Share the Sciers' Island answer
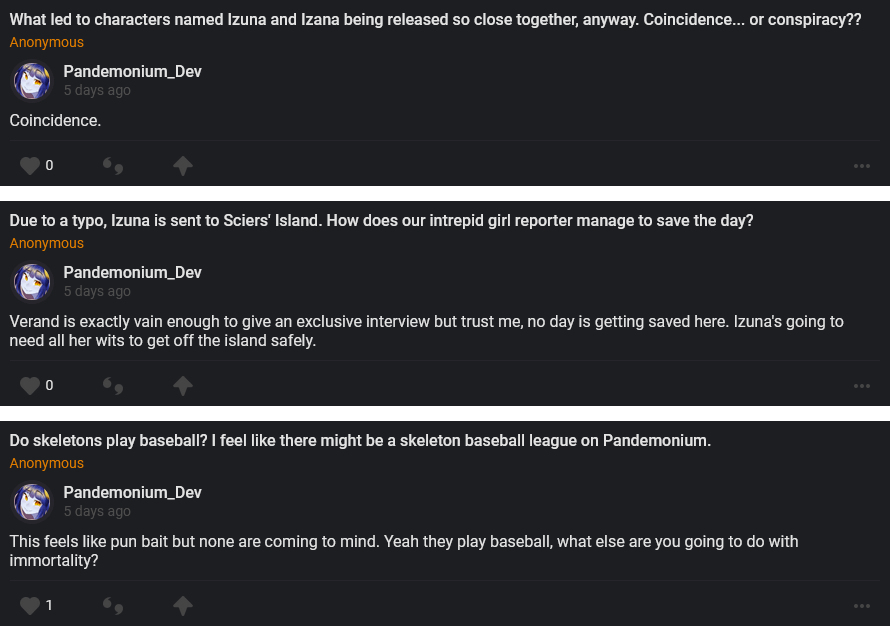The width and height of the screenshot is (890, 626). coord(182,386)
